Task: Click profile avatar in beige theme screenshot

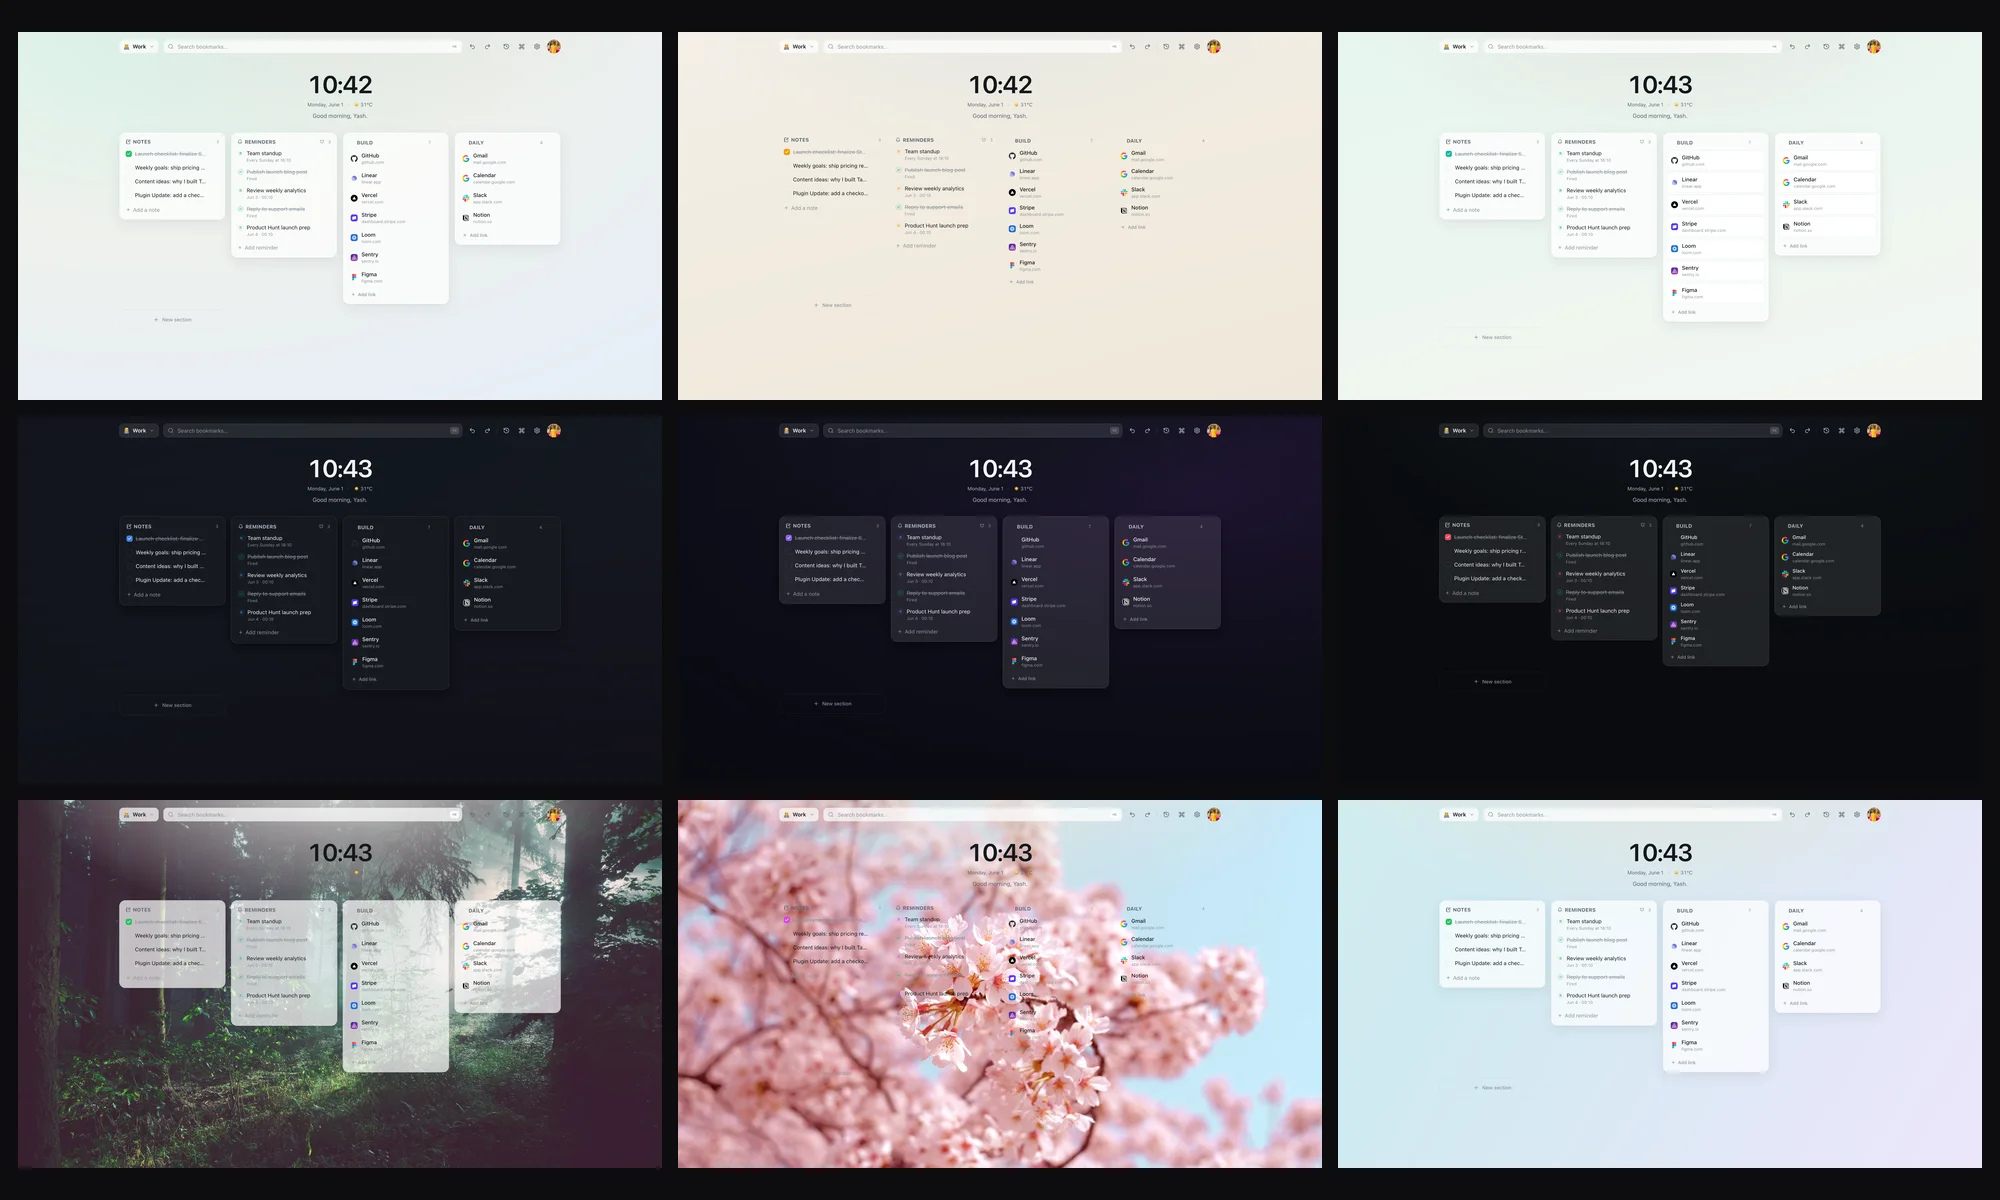Action: click(1214, 47)
